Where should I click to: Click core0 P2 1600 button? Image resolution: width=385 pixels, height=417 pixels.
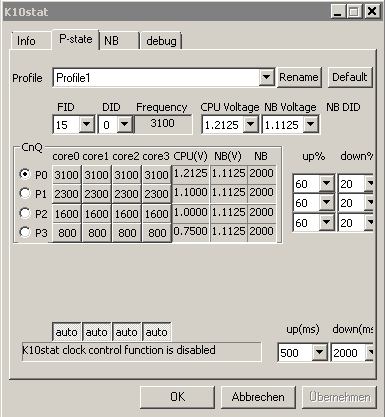coord(67,214)
